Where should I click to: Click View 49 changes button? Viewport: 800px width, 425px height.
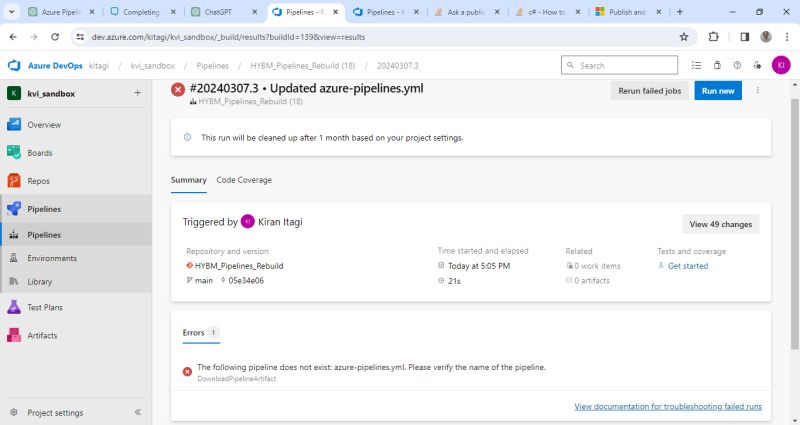point(720,224)
